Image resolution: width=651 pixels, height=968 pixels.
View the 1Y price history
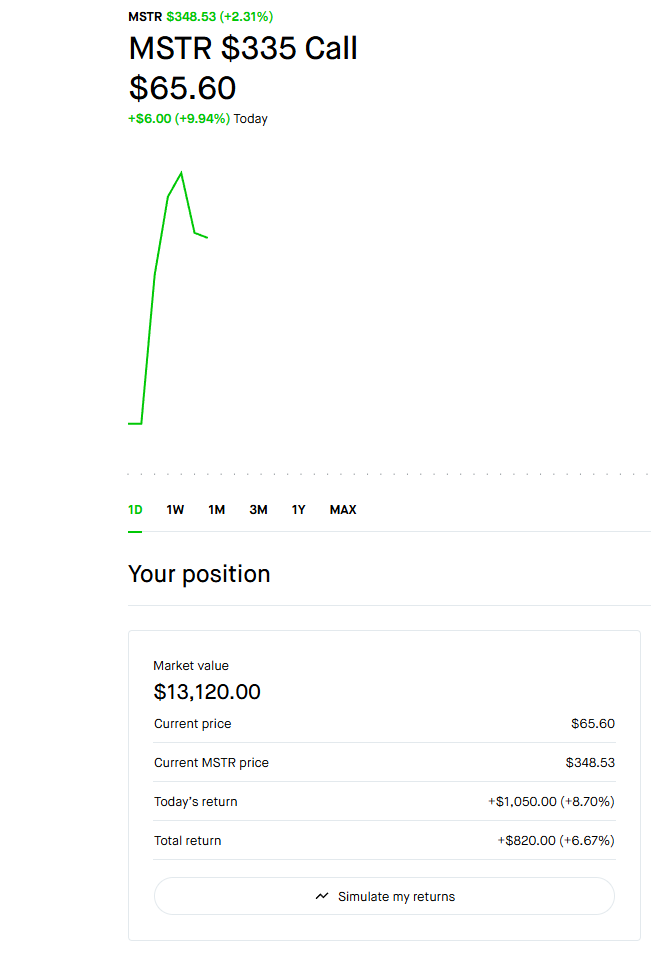click(298, 509)
